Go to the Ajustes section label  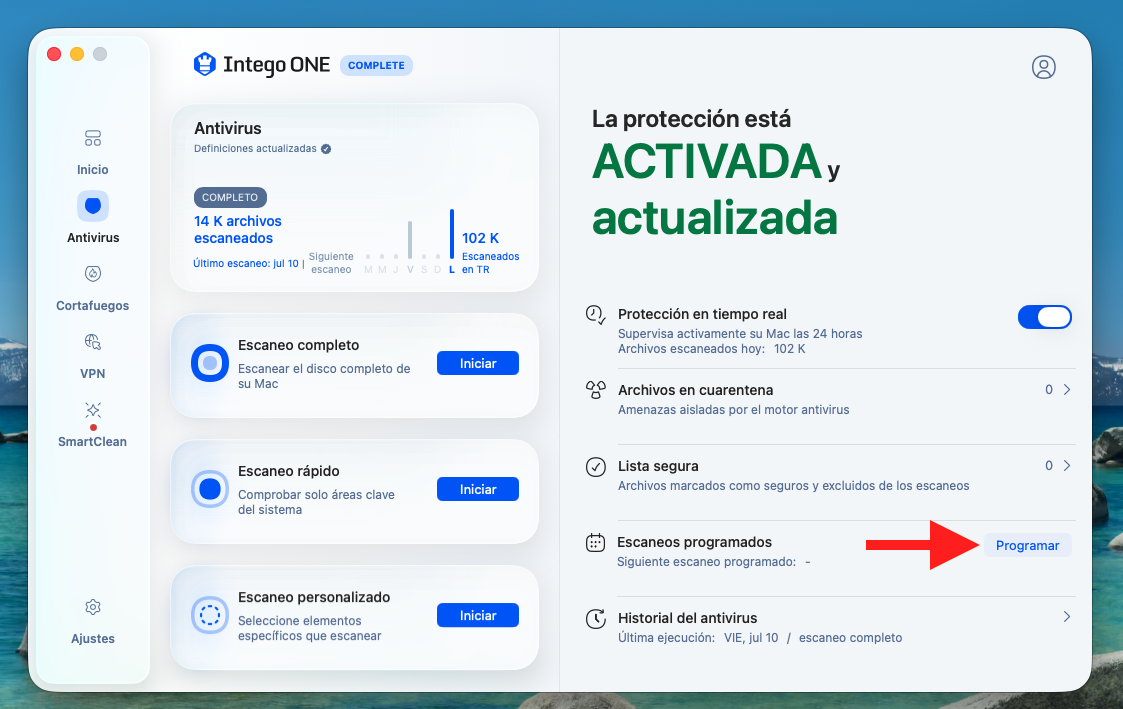tap(92, 639)
